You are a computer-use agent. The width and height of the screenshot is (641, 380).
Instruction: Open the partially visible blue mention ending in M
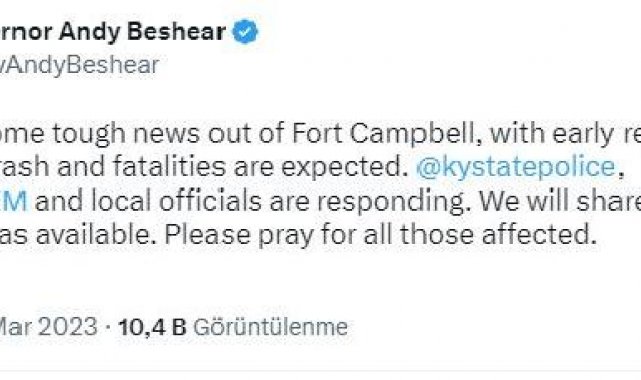[x=13, y=201]
